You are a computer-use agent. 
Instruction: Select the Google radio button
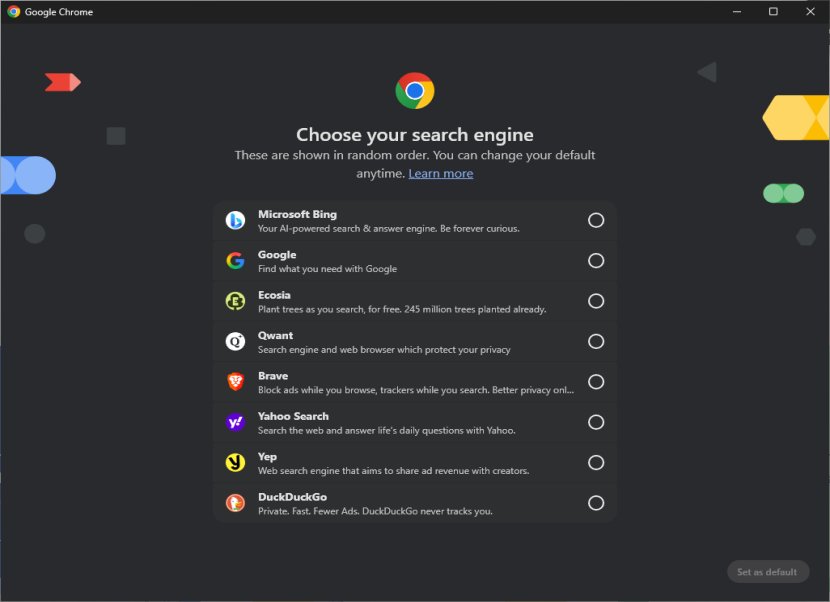[596, 260]
